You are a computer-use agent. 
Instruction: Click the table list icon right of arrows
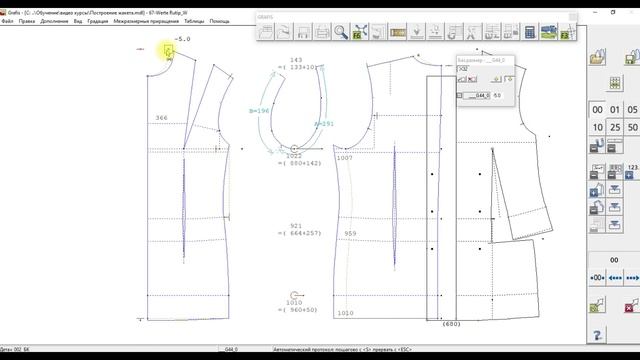click(454, 31)
